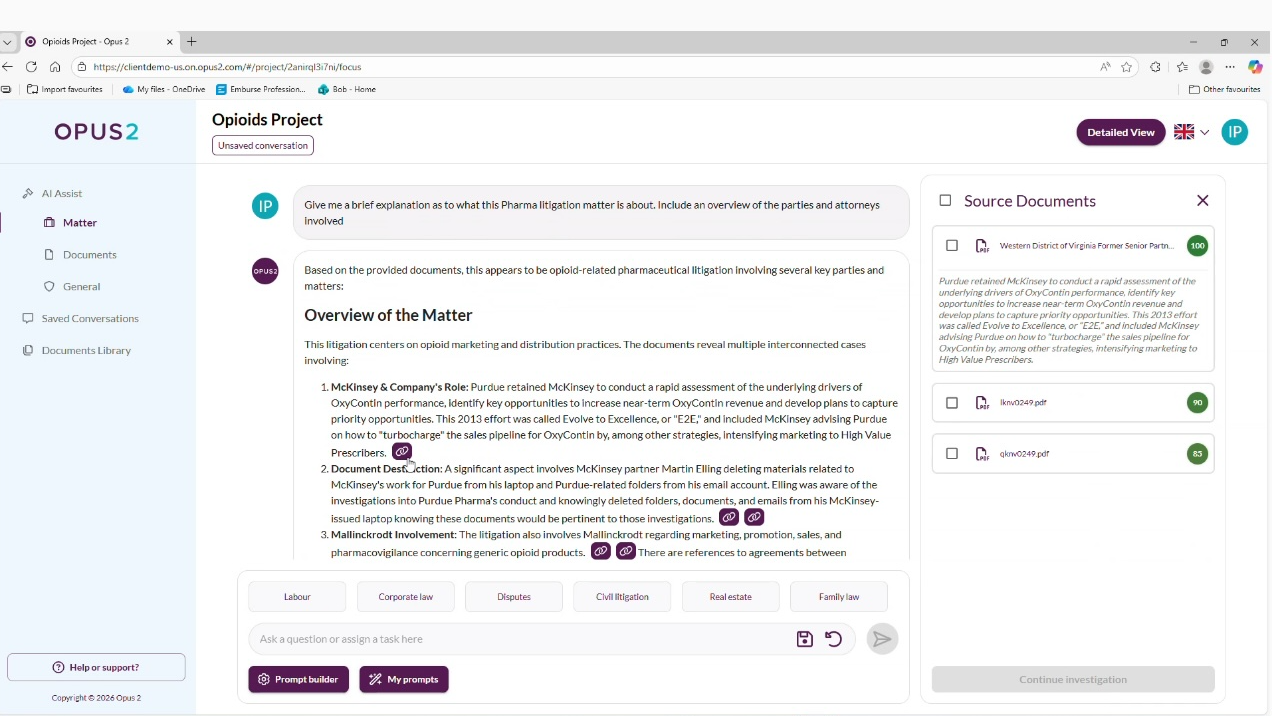The width and height of the screenshot is (1272, 716).
Task: Tick the qknv0249.pdf checkbox
Action: point(952,454)
